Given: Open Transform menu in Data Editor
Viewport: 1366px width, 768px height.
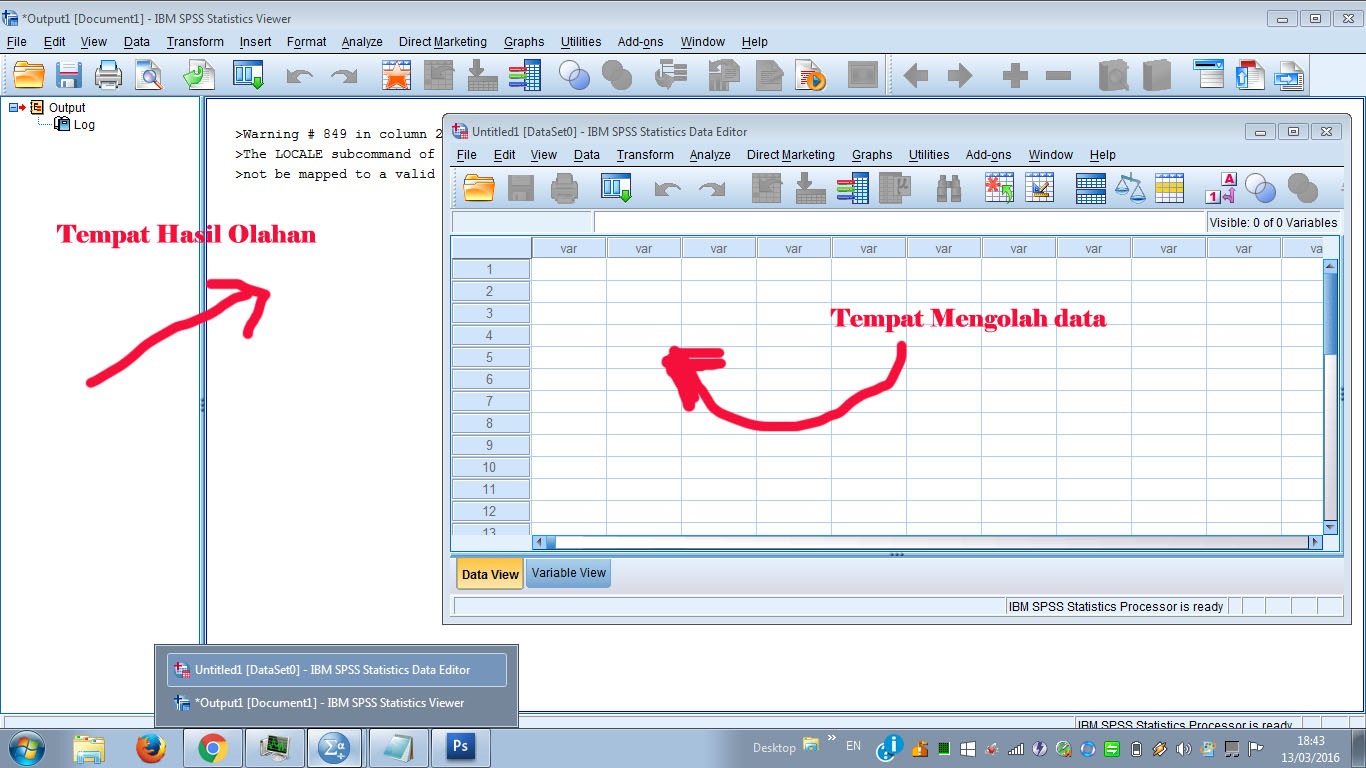Looking at the screenshot, I should (645, 155).
